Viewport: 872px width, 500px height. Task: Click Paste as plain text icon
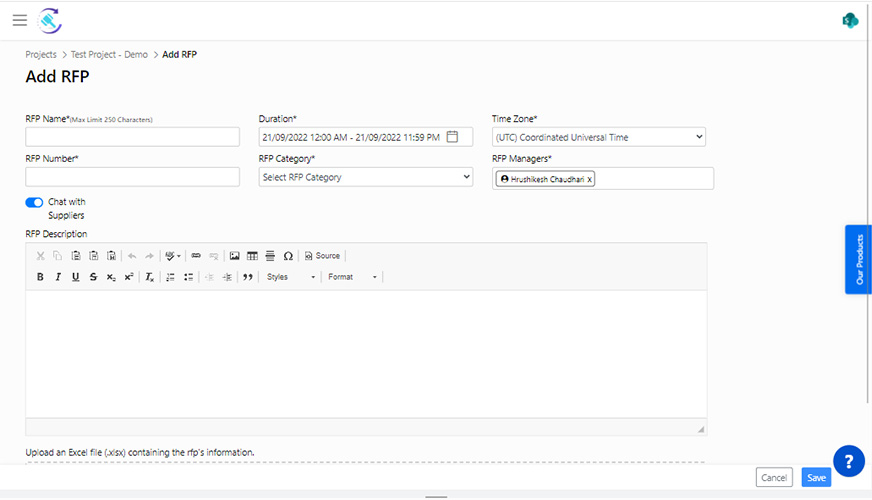[x=93, y=256]
